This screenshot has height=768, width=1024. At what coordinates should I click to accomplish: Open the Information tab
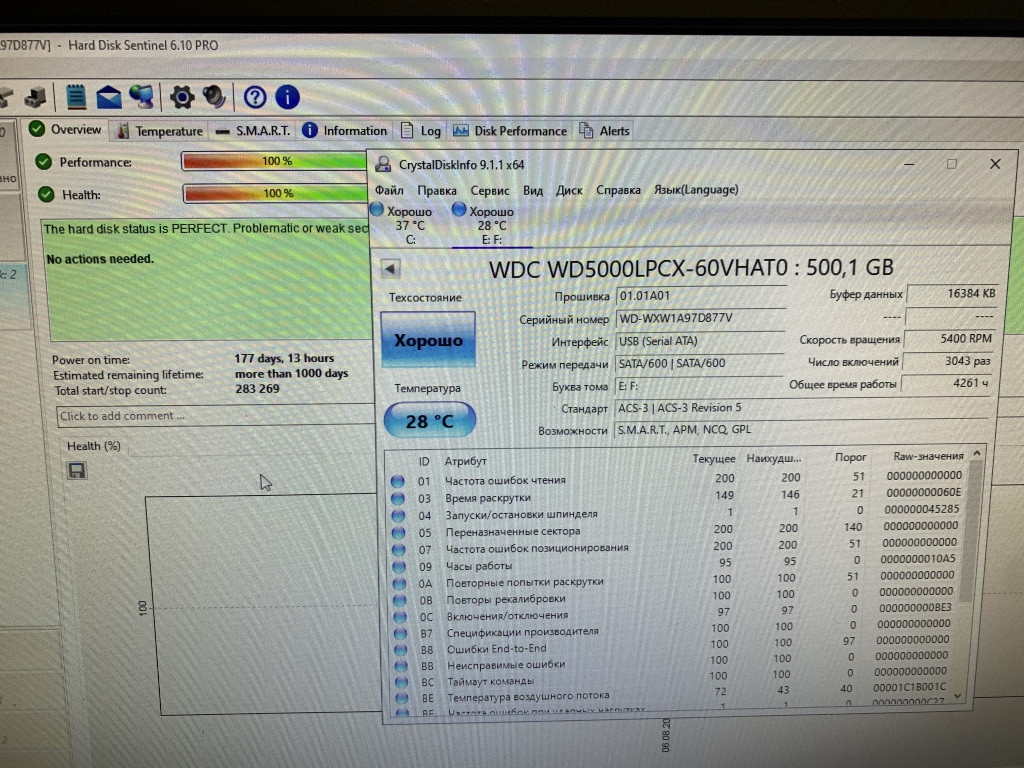click(x=345, y=131)
